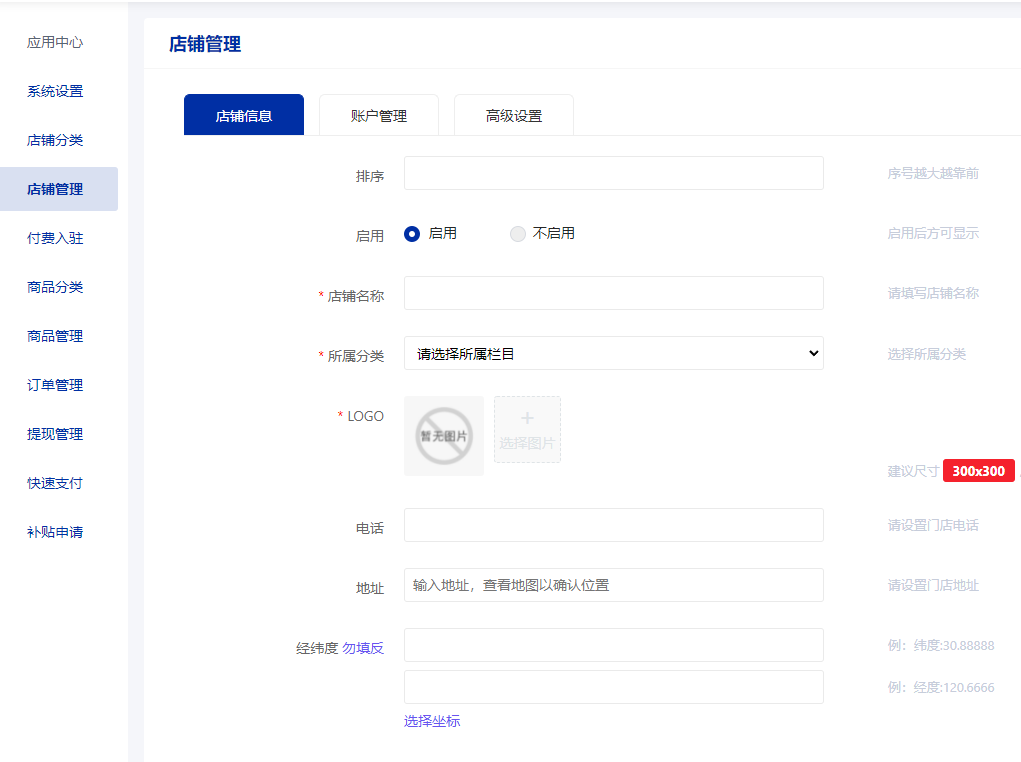
Task: Click the 地址 address input field
Action: coord(613,585)
